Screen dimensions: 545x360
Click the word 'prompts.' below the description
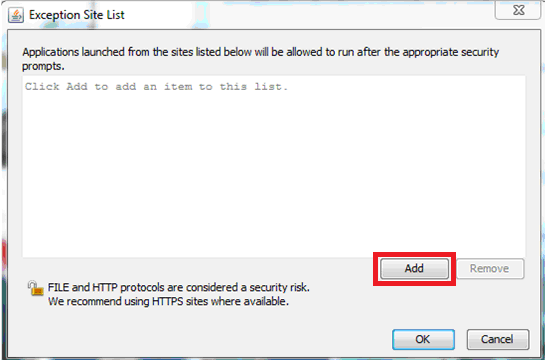point(43,66)
